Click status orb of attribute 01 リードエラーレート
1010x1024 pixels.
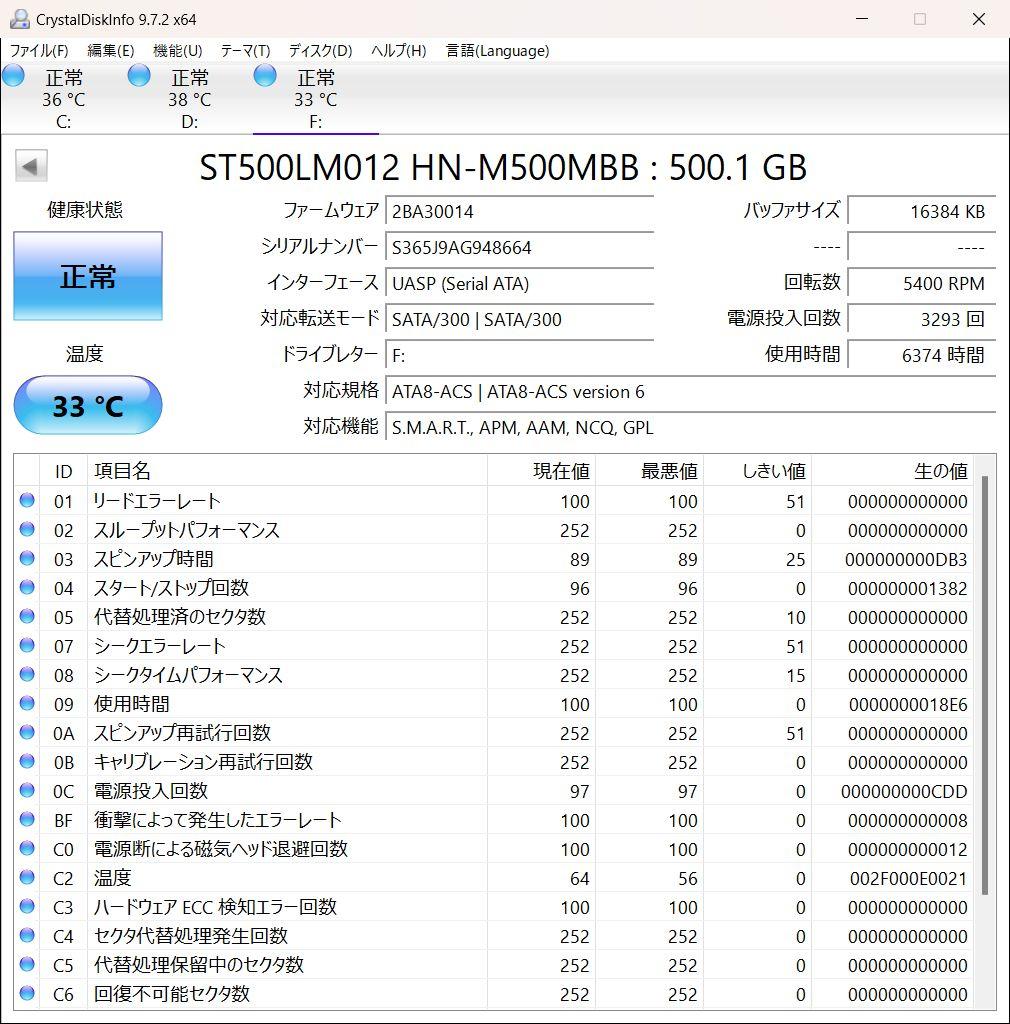[27, 500]
